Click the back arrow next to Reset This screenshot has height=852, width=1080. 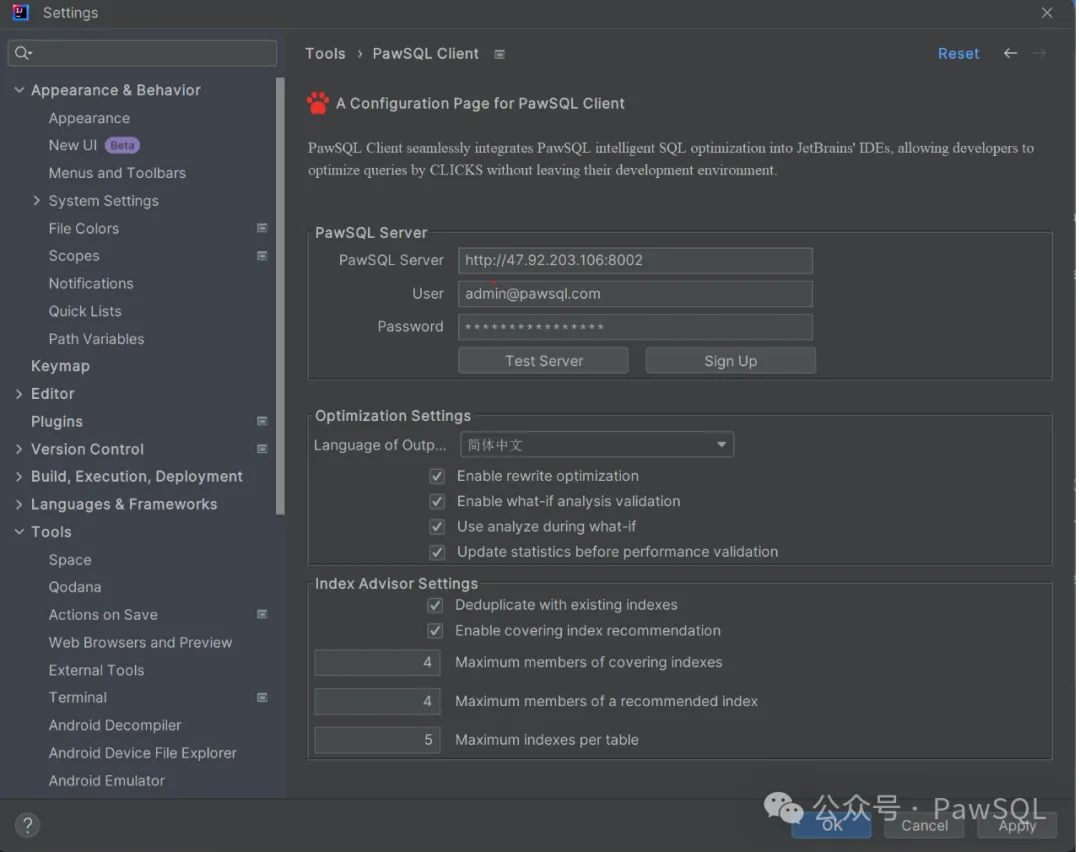1010,53
